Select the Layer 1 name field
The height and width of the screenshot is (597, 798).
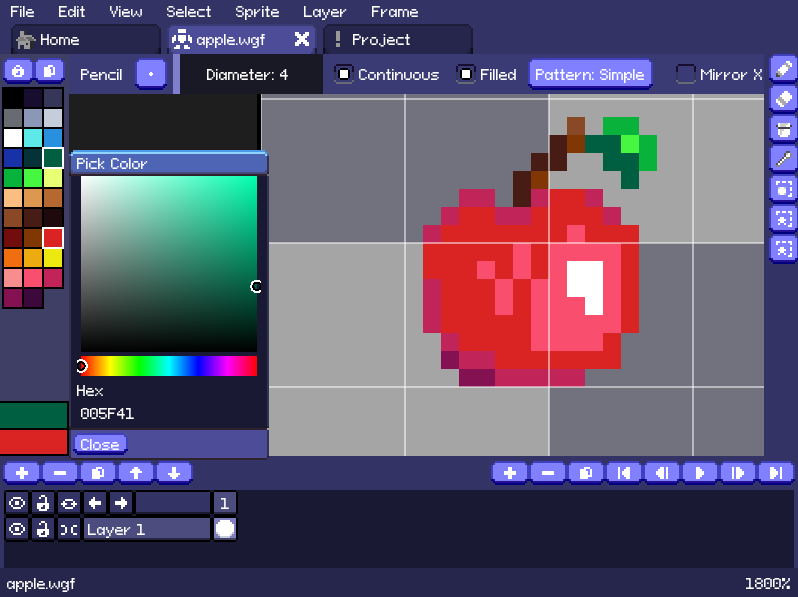tap(147, 529)
